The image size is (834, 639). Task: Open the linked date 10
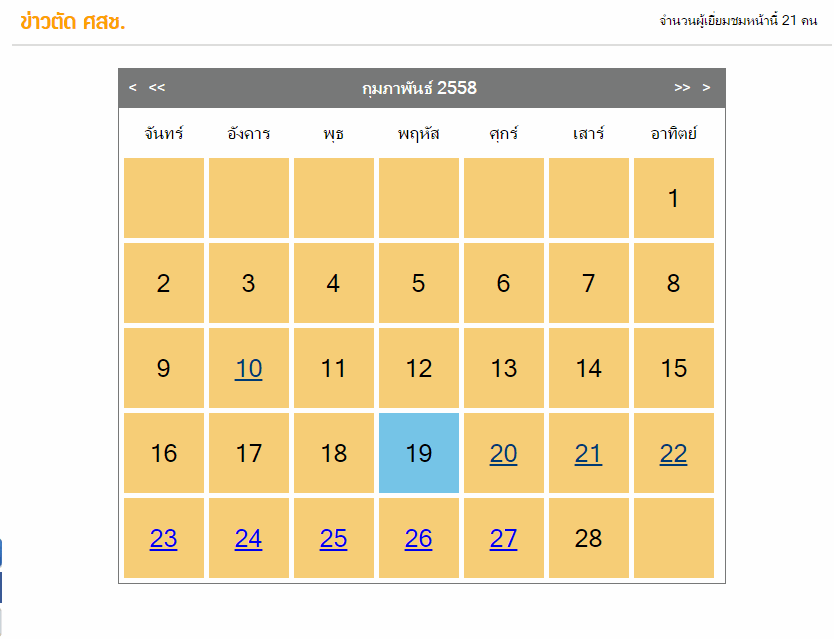pos(248,369)
